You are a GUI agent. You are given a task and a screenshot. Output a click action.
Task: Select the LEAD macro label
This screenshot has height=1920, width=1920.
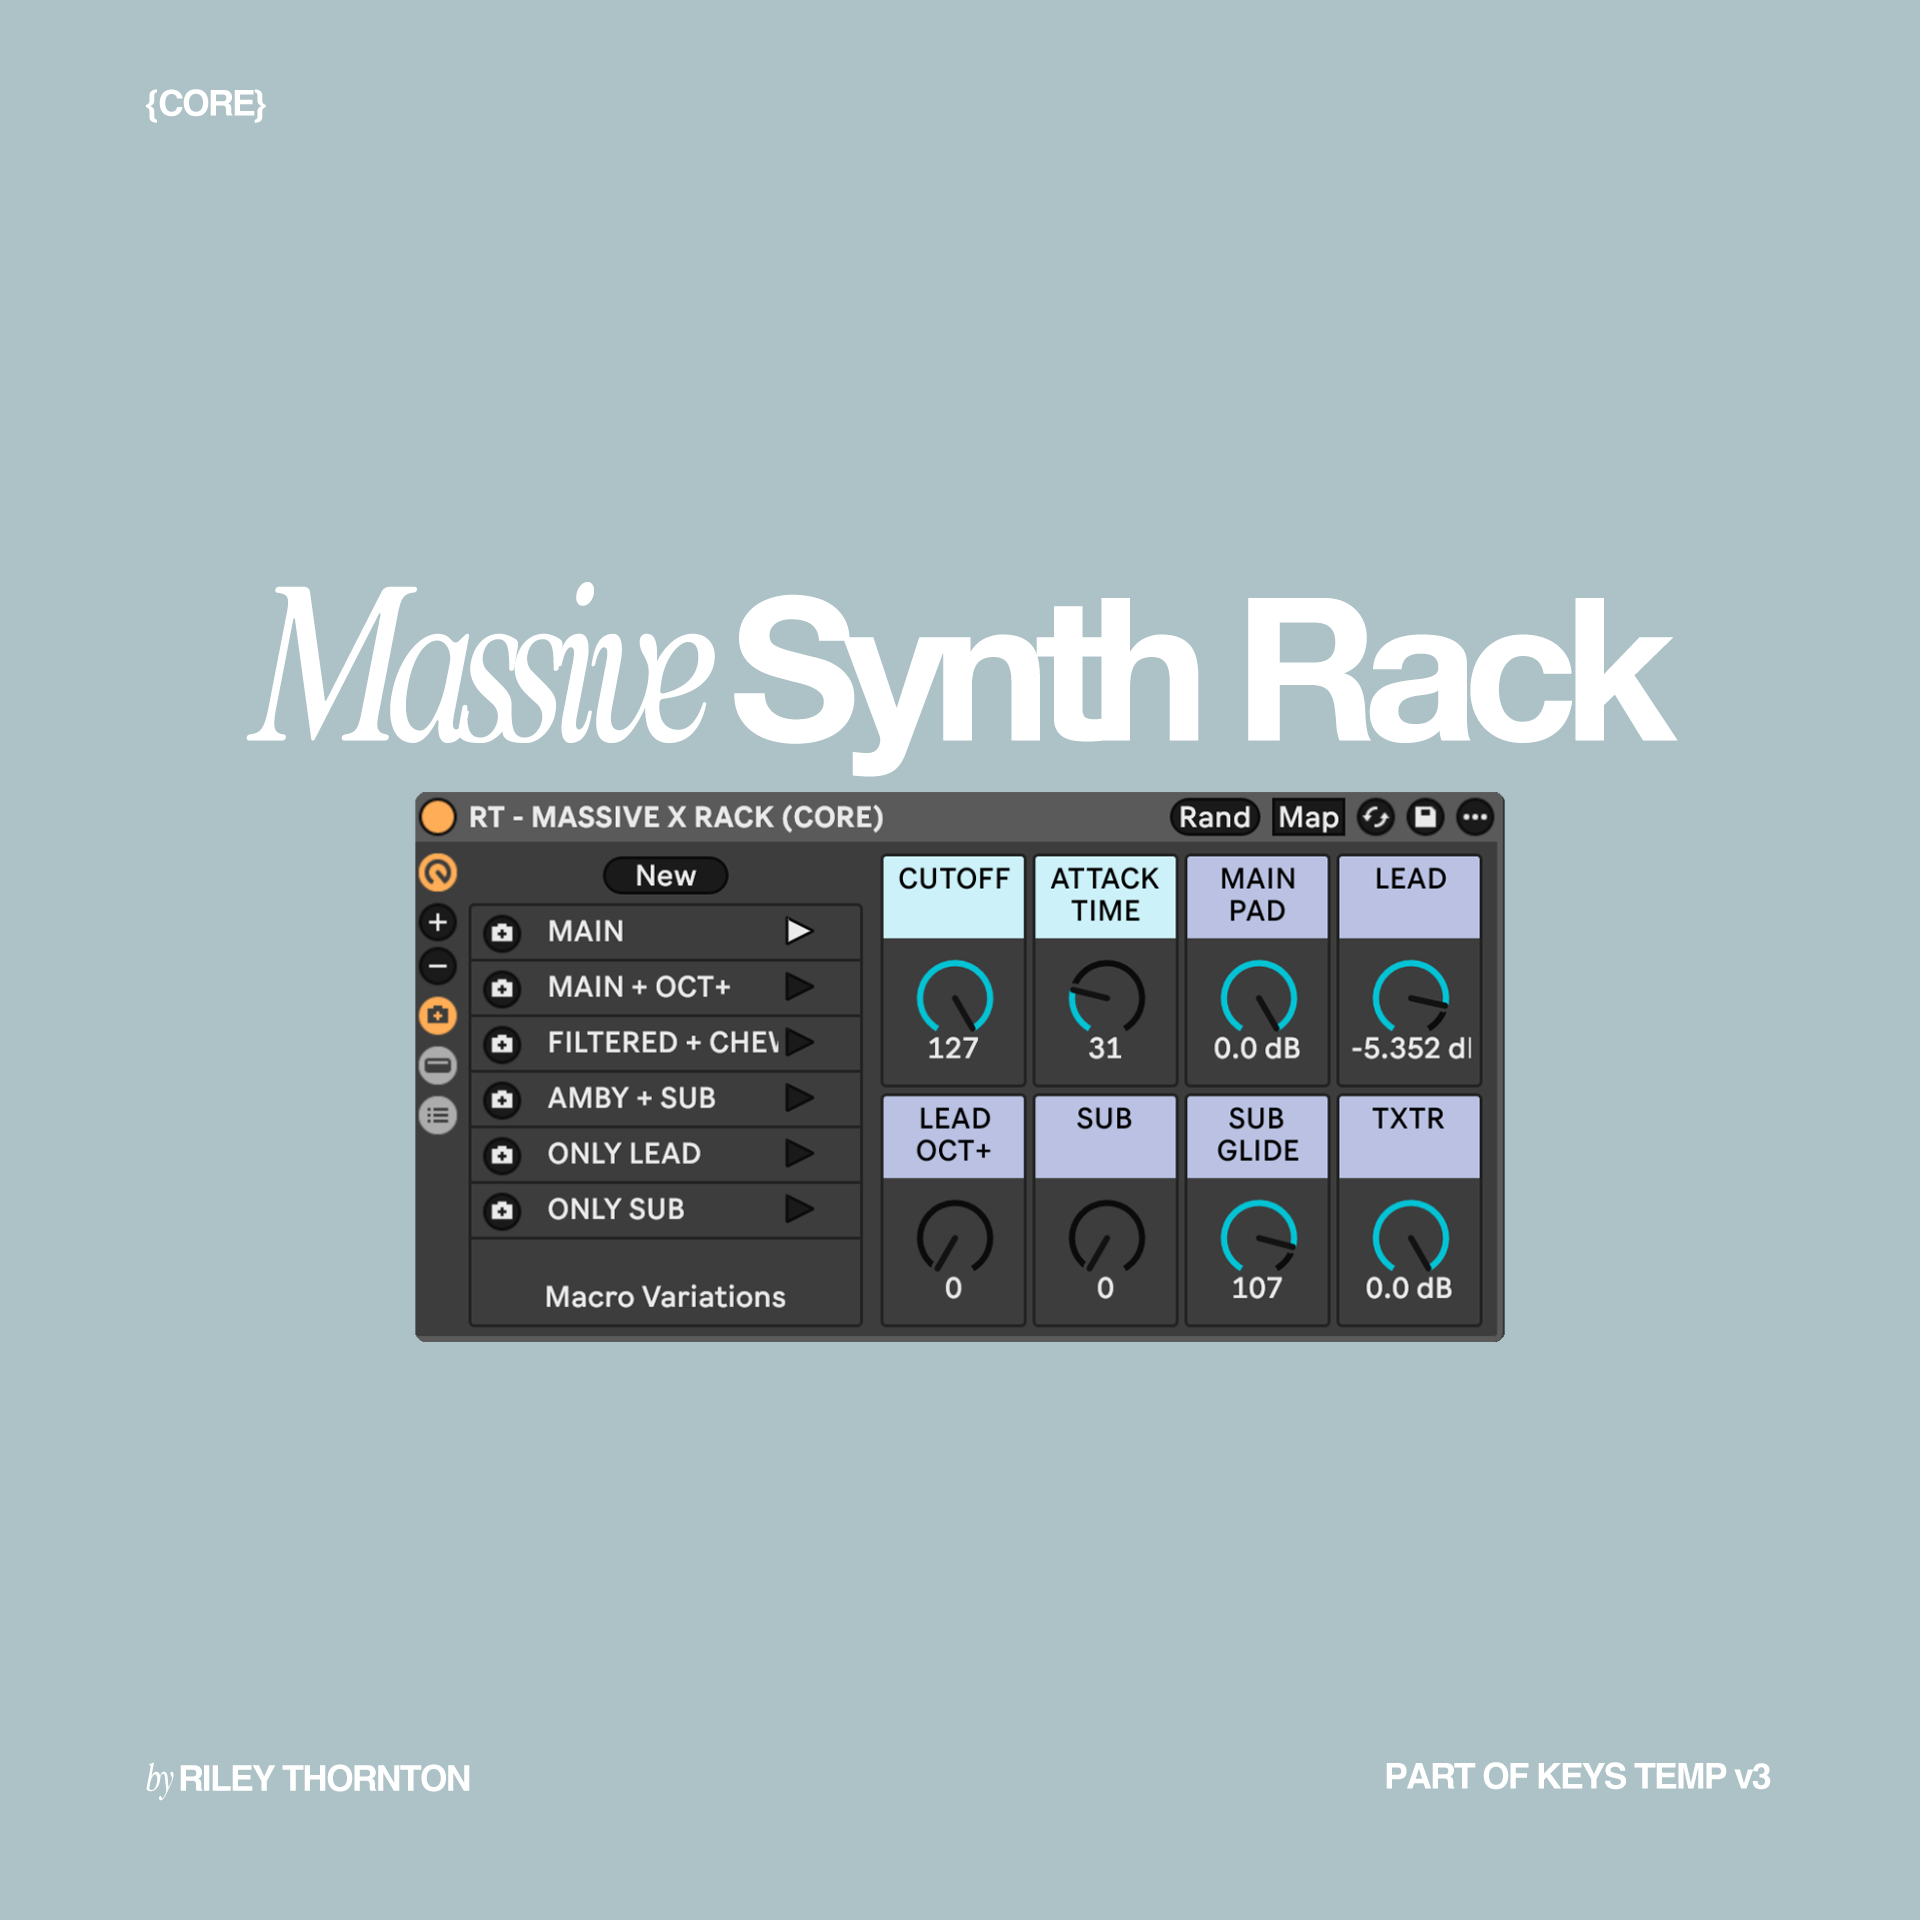click(x=1410, y=897)
